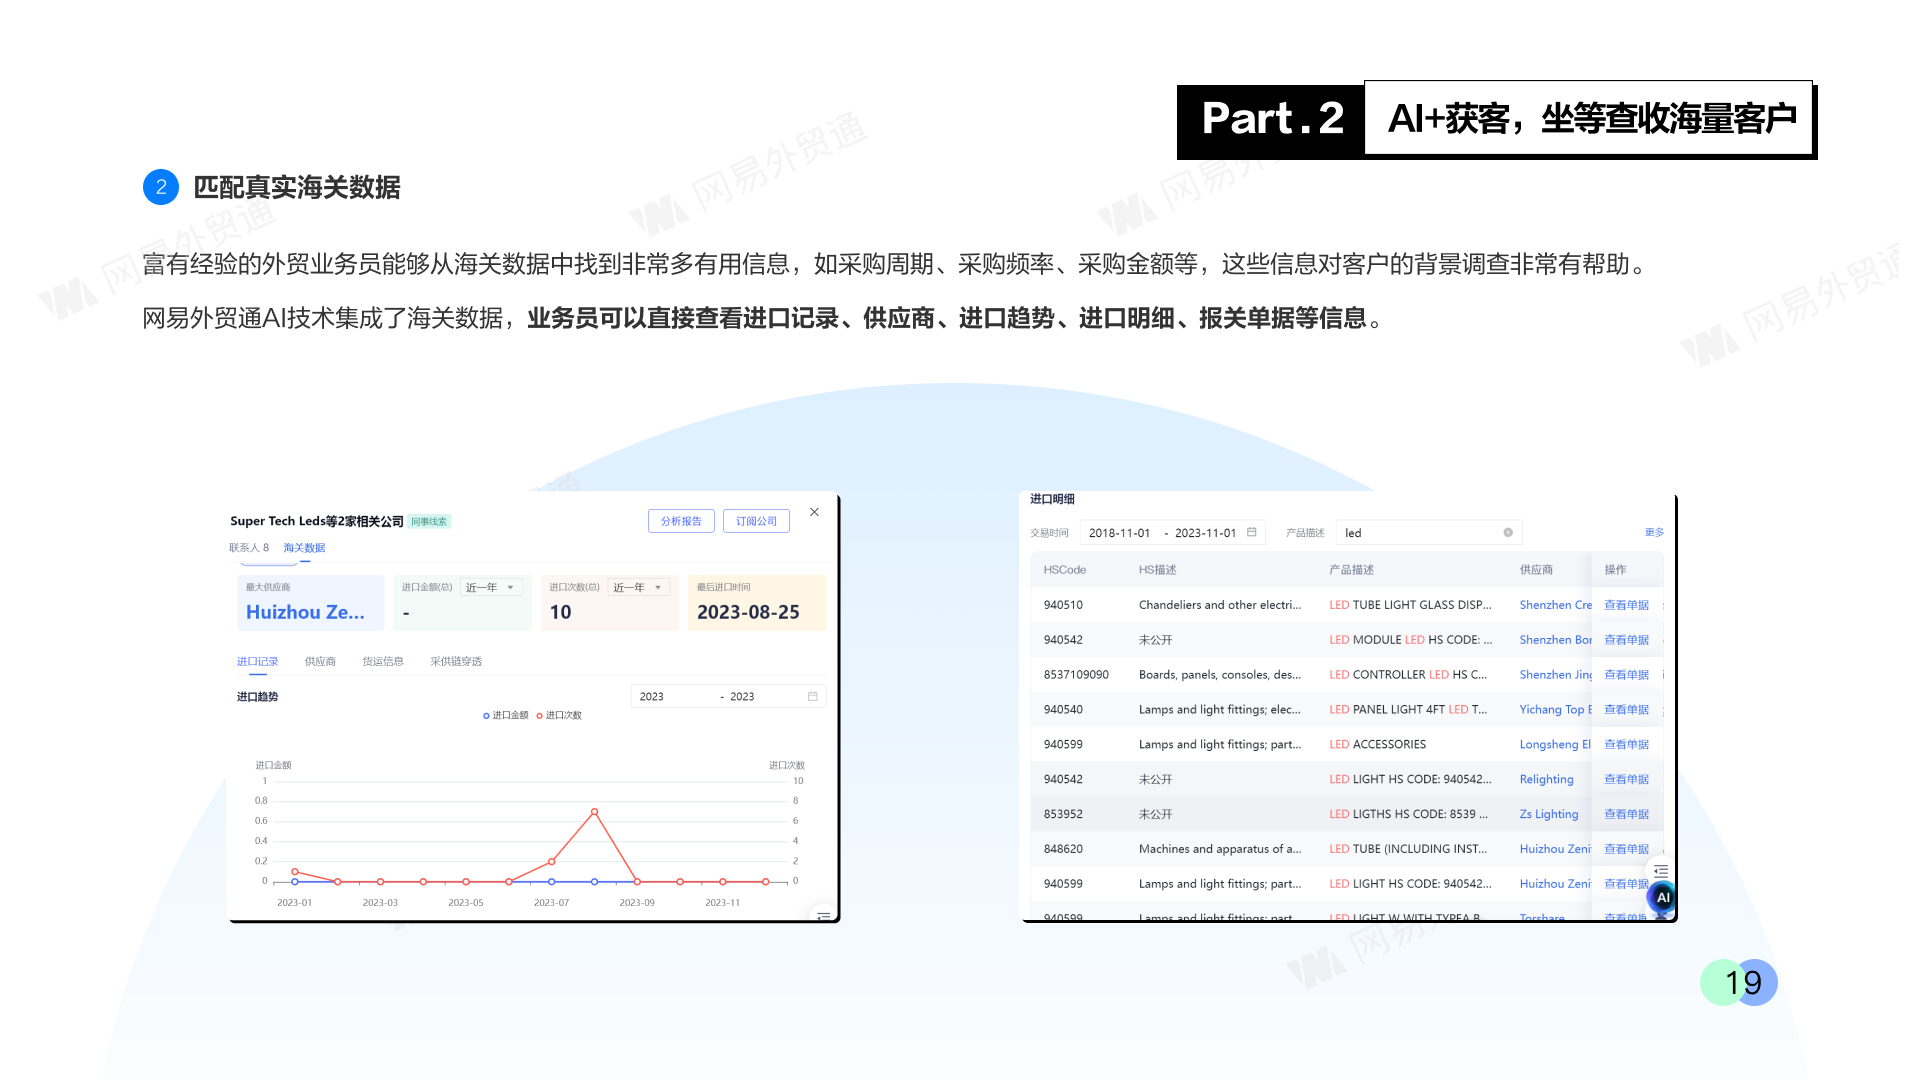Click the 分析报告 button
1920x1080 pixels.
(x=681, y=521)
